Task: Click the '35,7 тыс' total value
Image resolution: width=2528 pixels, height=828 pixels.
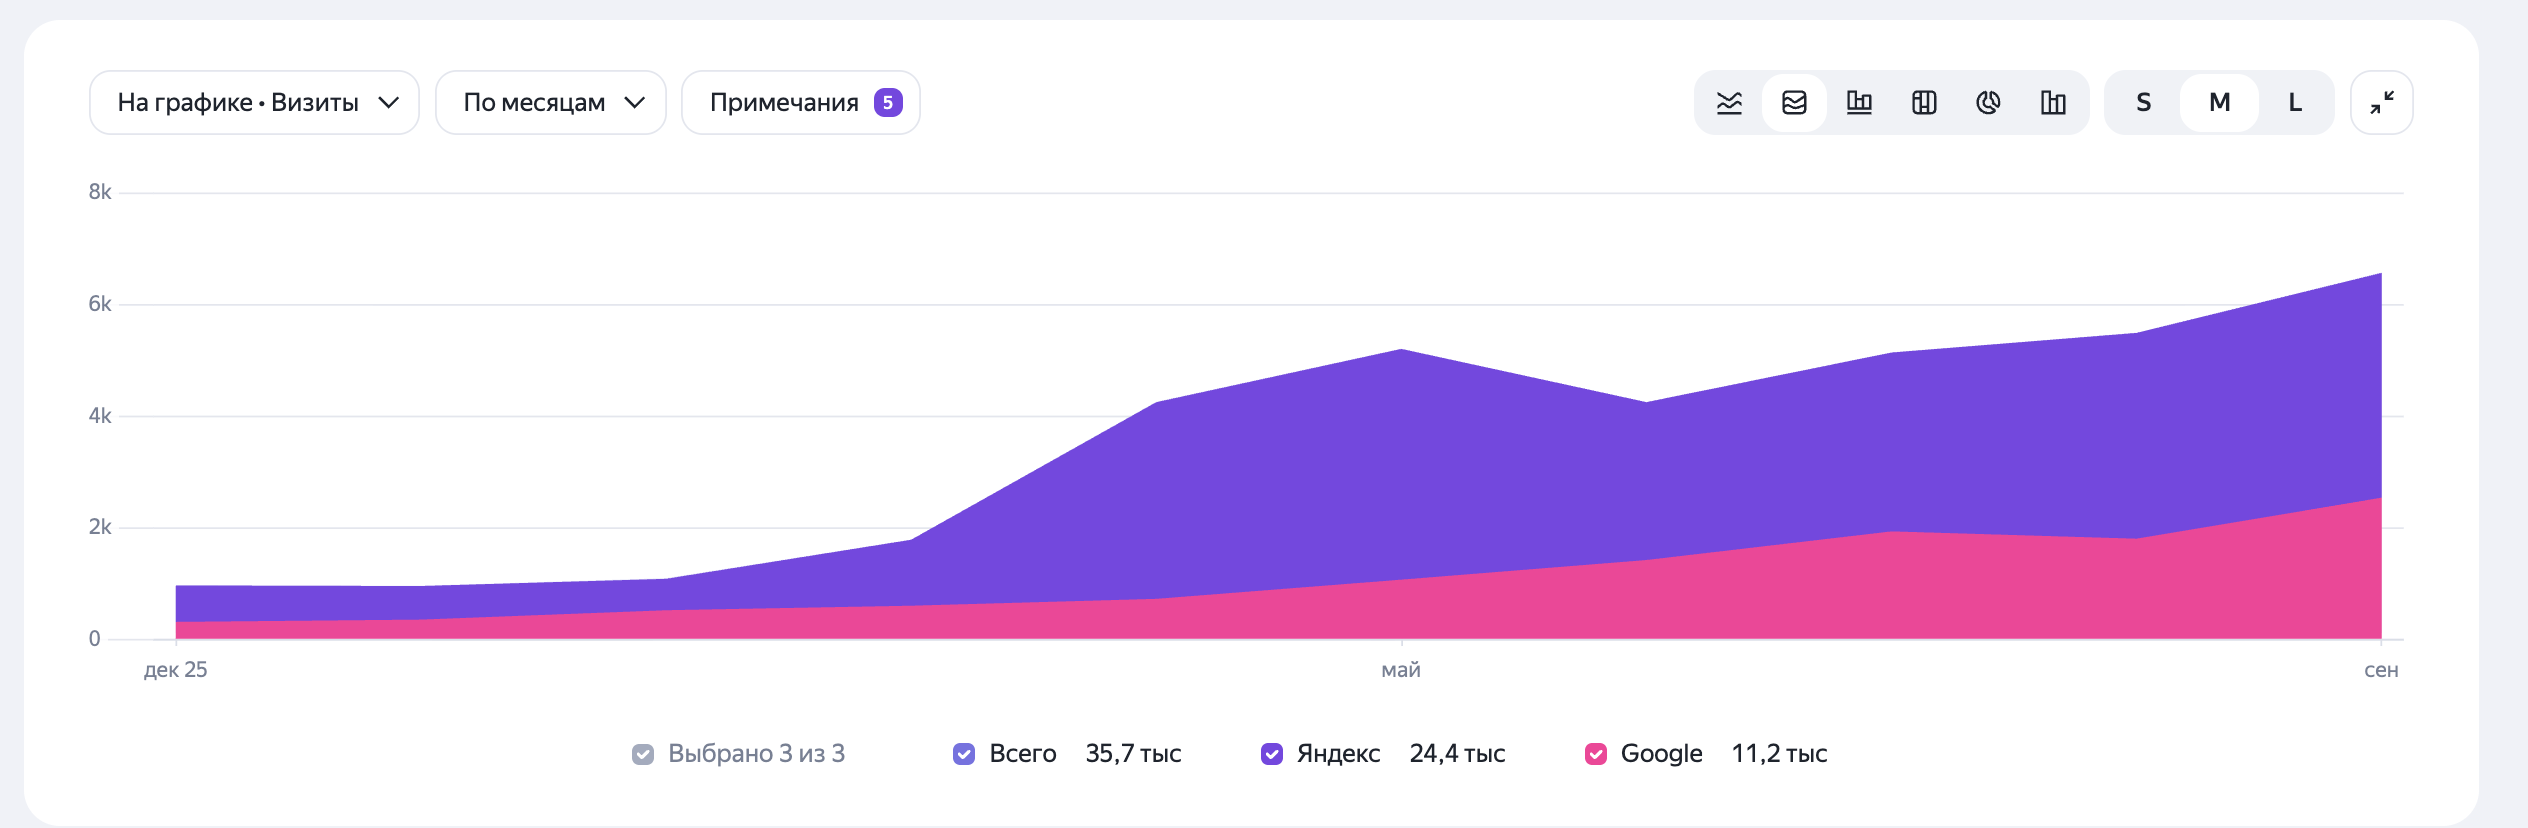Action: point(1133,754)
